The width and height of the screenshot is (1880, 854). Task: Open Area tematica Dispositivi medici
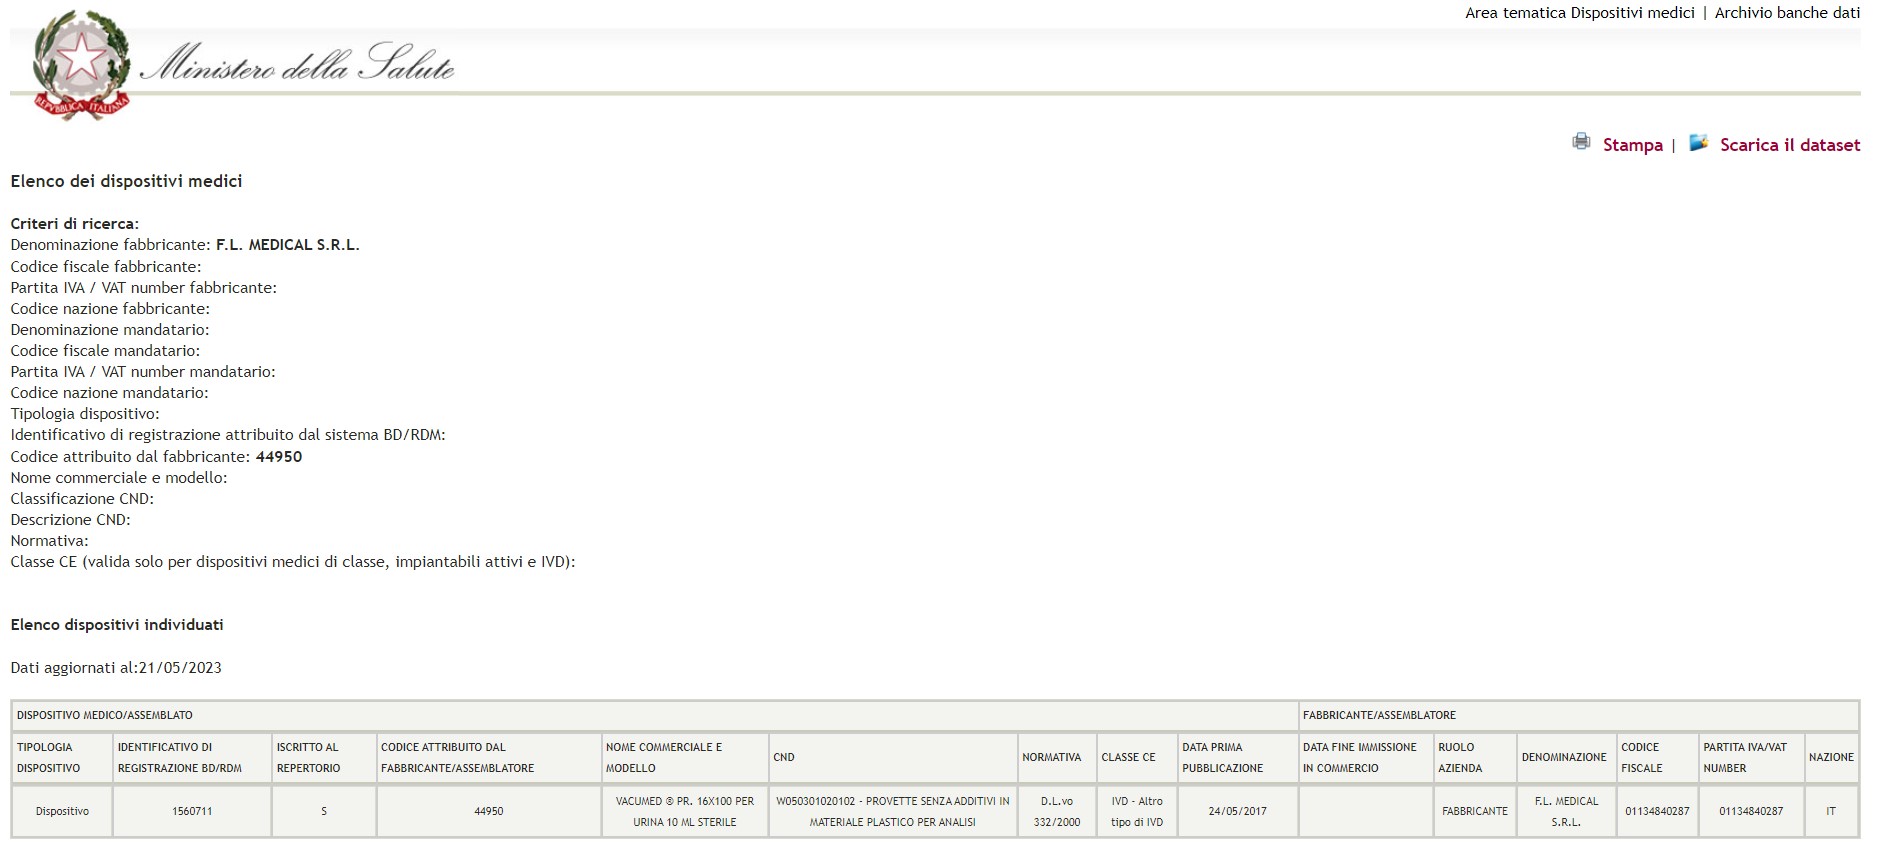tap(1579, 13)
